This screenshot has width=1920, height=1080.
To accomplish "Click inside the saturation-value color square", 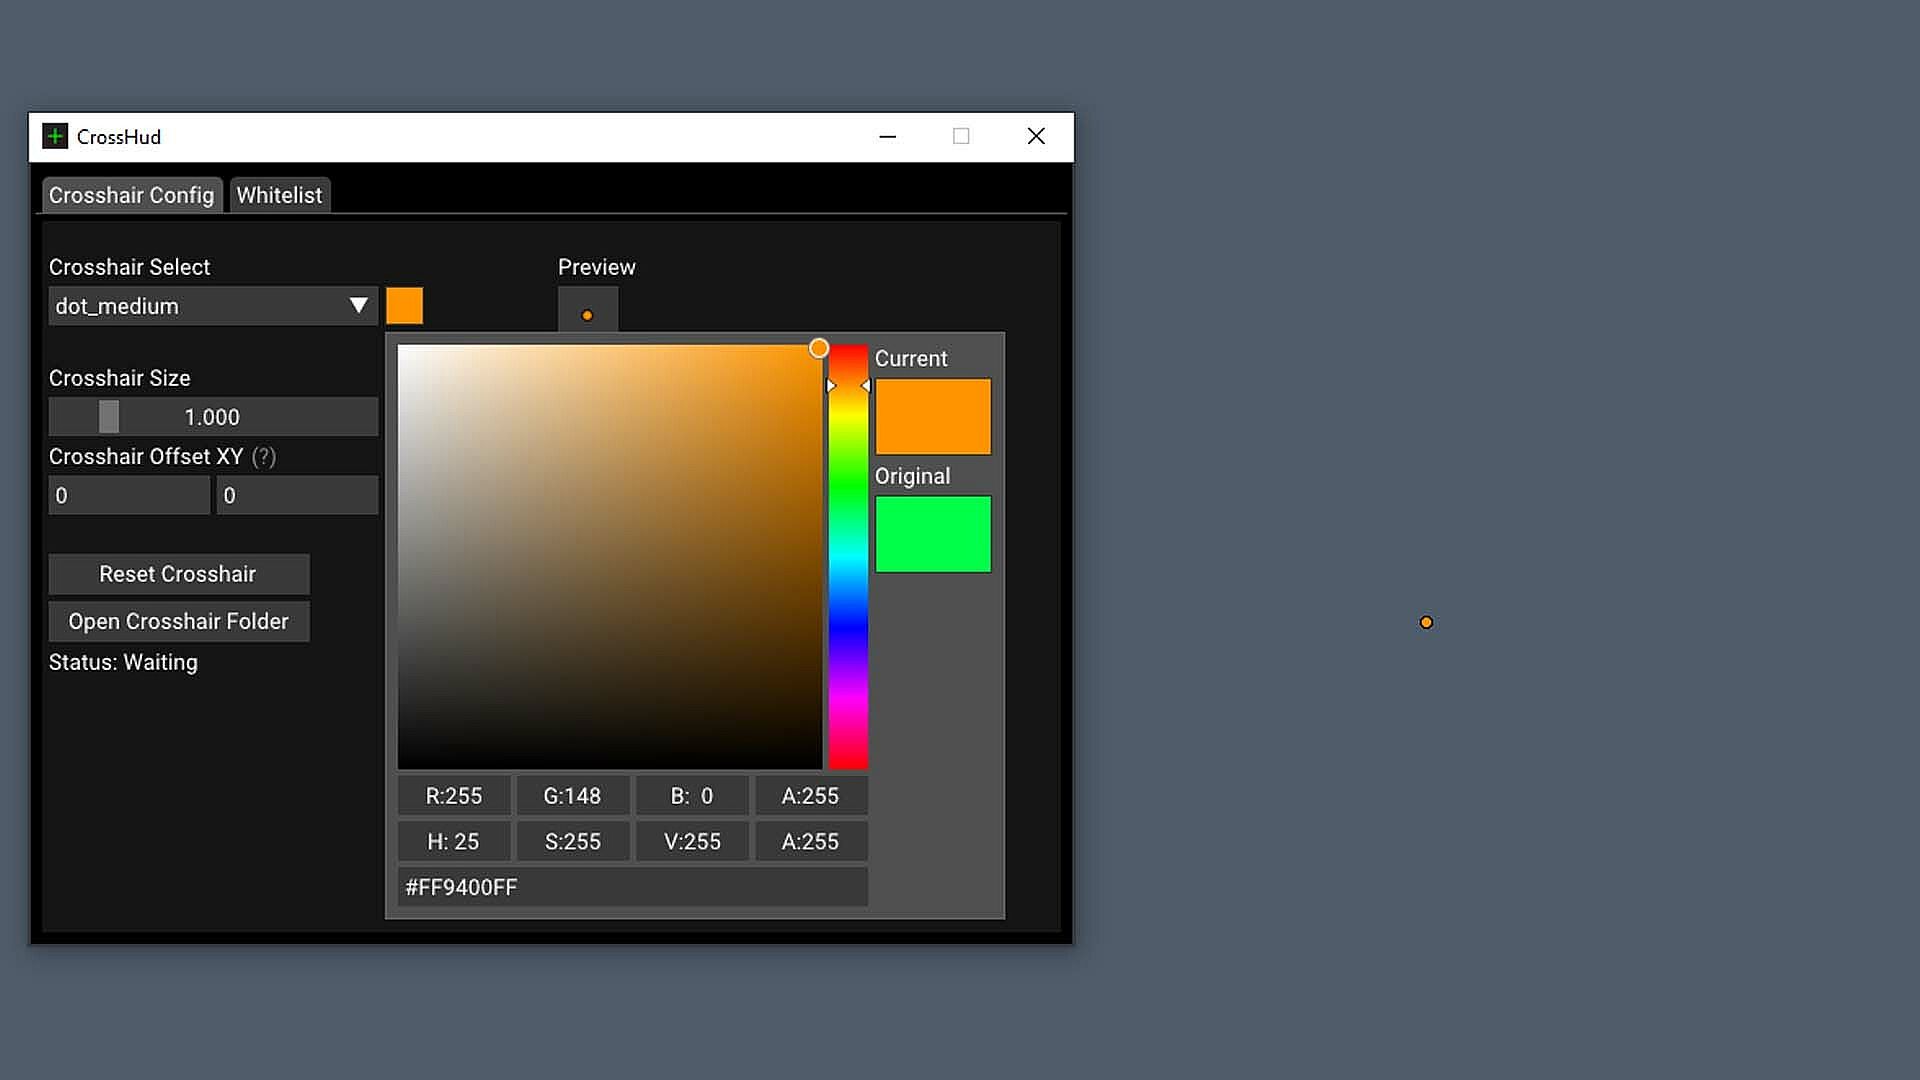I will click(610, 557).
